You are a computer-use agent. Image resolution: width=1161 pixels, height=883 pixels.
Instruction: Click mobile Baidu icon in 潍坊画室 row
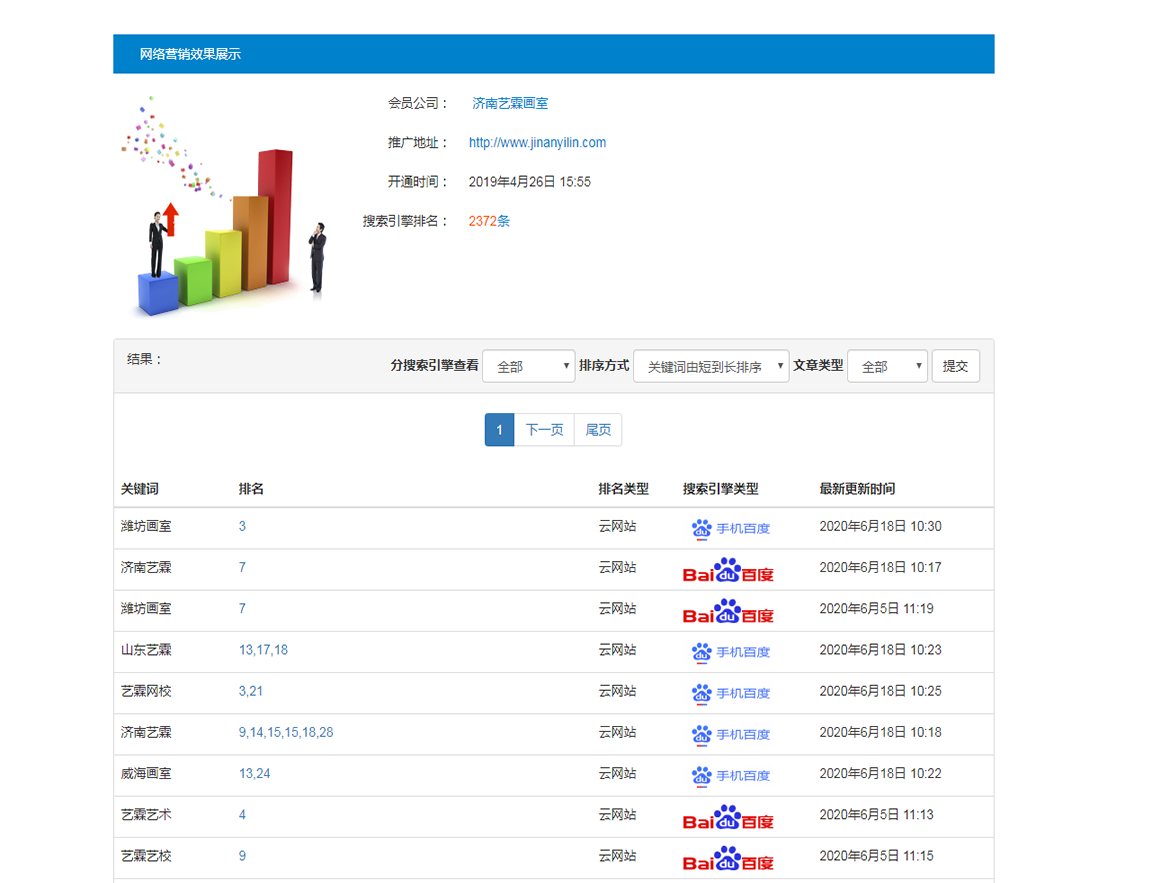[x=730, y=528]
